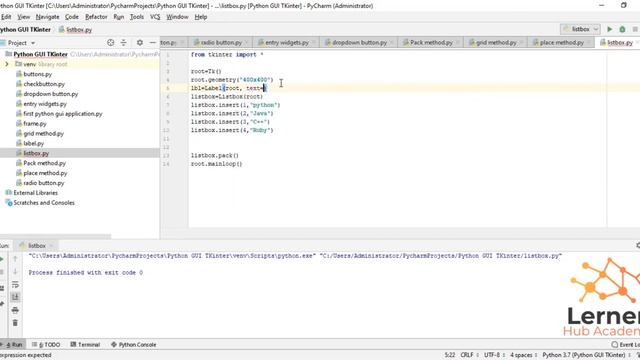Open the Run tool window button

tap(13, 345)
